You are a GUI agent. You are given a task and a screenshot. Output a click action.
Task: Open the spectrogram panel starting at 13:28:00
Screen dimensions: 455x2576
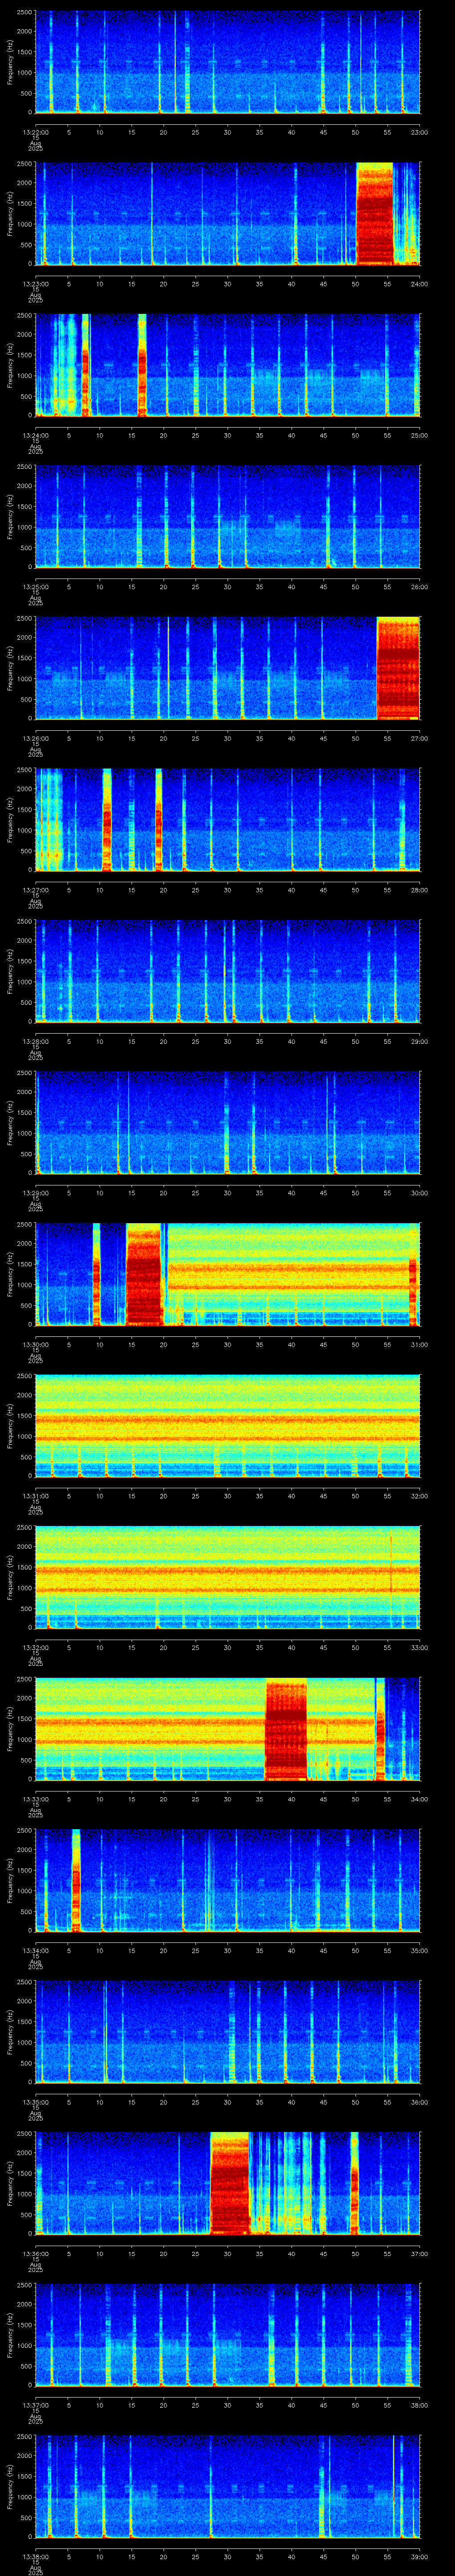tap(227, 971)
